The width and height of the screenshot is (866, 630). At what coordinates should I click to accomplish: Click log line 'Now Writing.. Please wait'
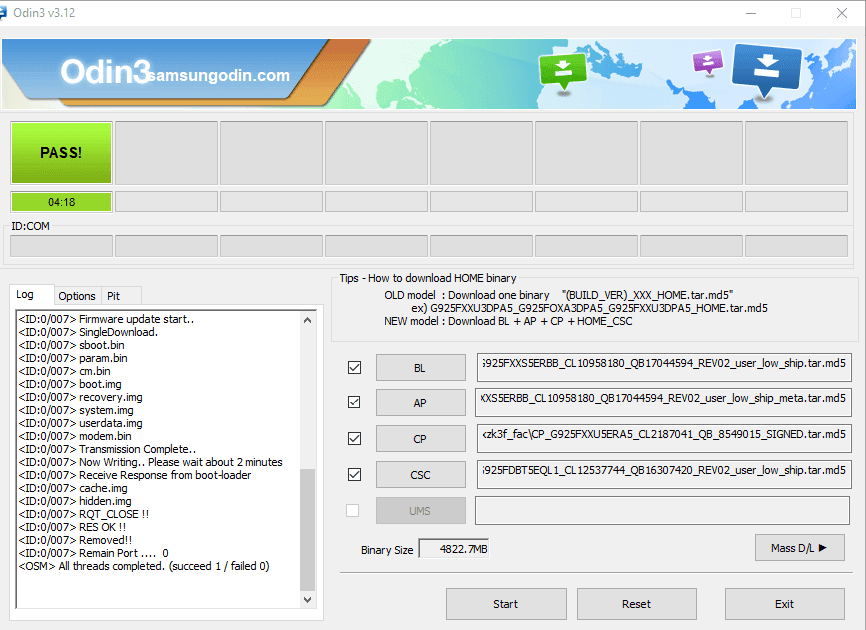point(150,462)
